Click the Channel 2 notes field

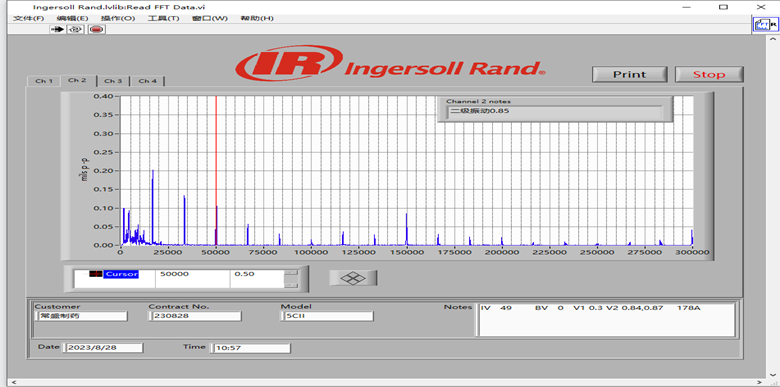[x=554, y=112]
